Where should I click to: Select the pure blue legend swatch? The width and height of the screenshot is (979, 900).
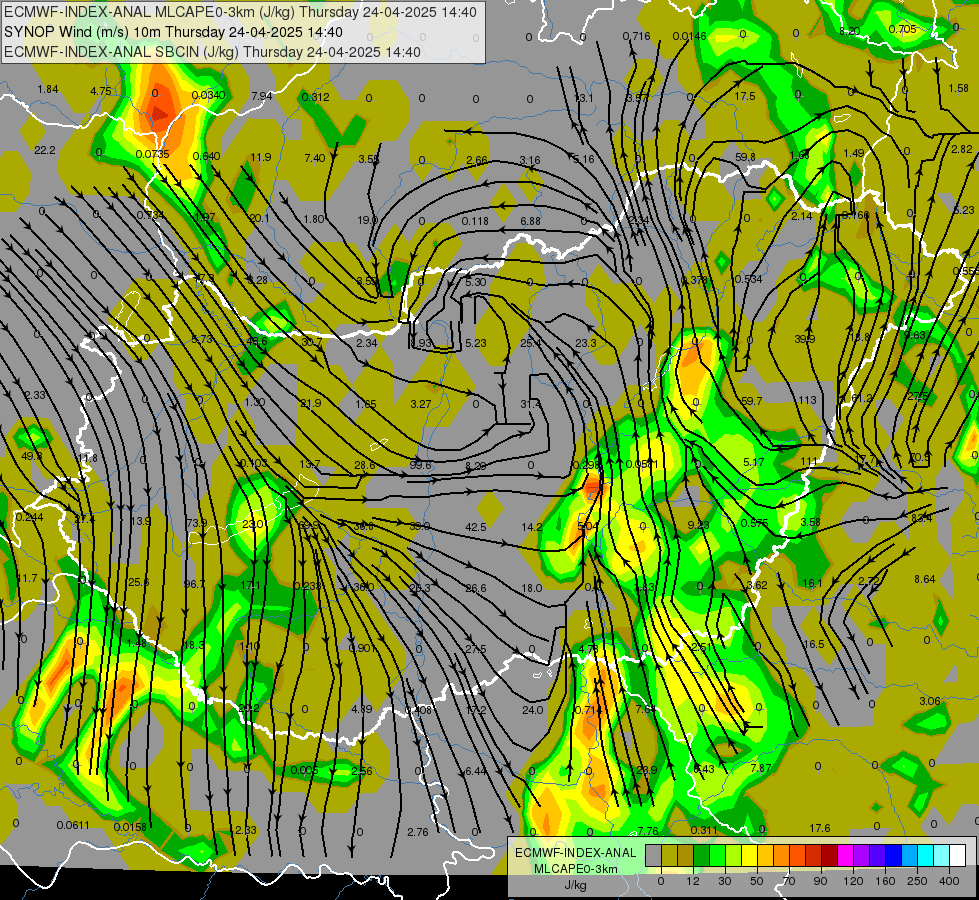pos(893,856)
